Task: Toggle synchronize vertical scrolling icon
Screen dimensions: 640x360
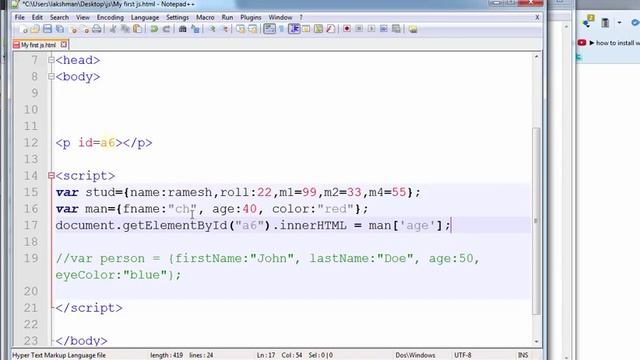Action: pos(240,29)
